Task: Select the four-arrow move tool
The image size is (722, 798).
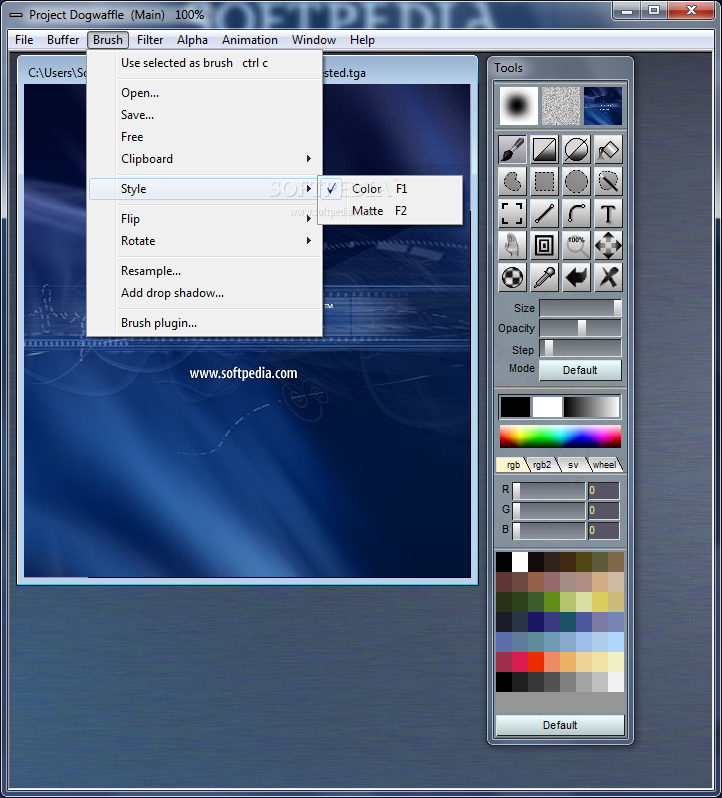Action: 608,245
